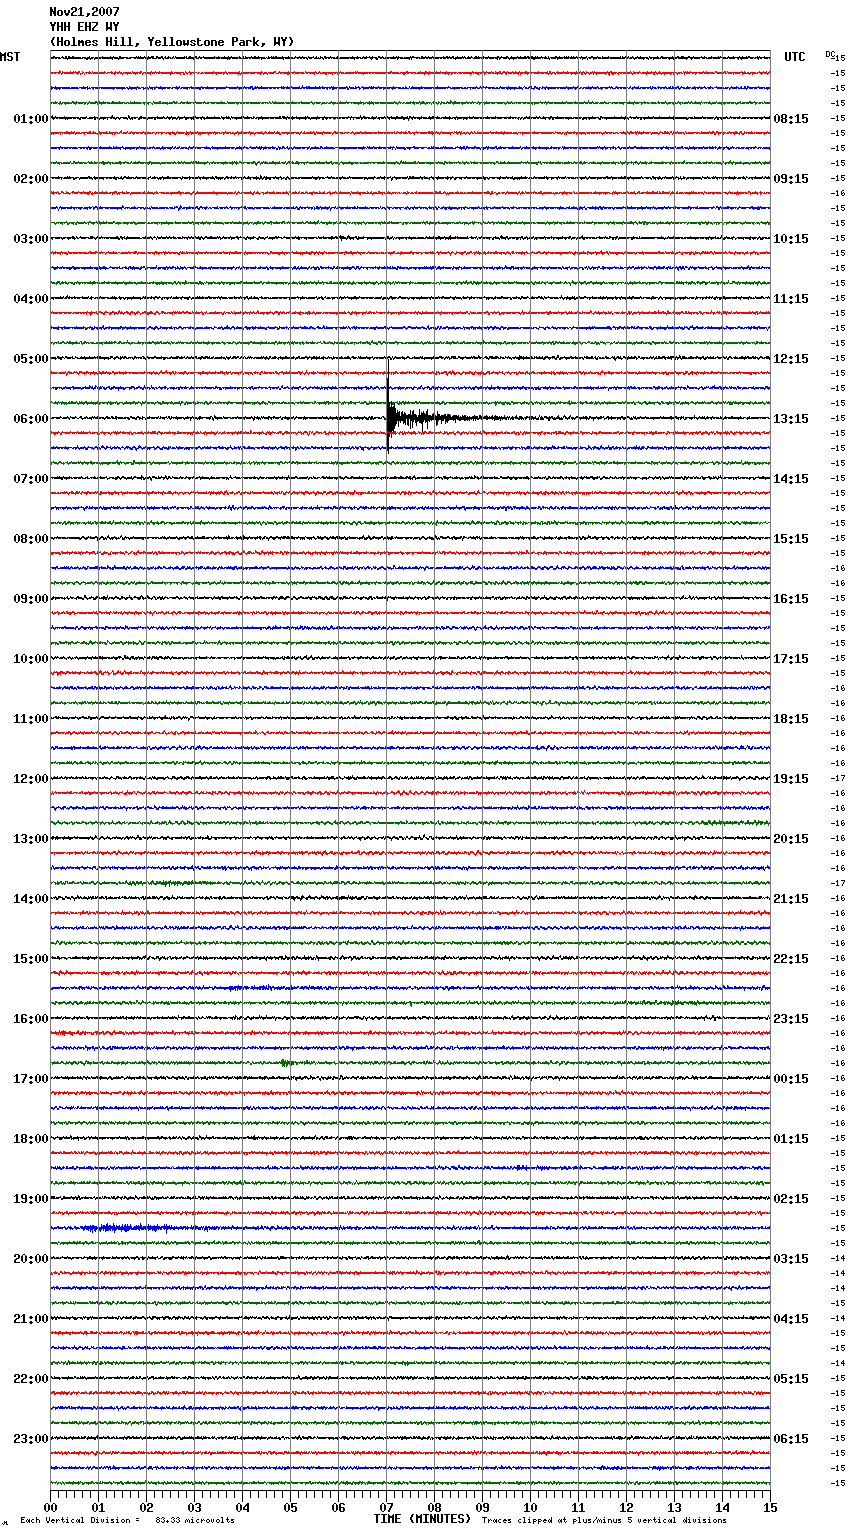Click the 14:00 MST time label
850x1534 pixels.
(x=30, y=899)
